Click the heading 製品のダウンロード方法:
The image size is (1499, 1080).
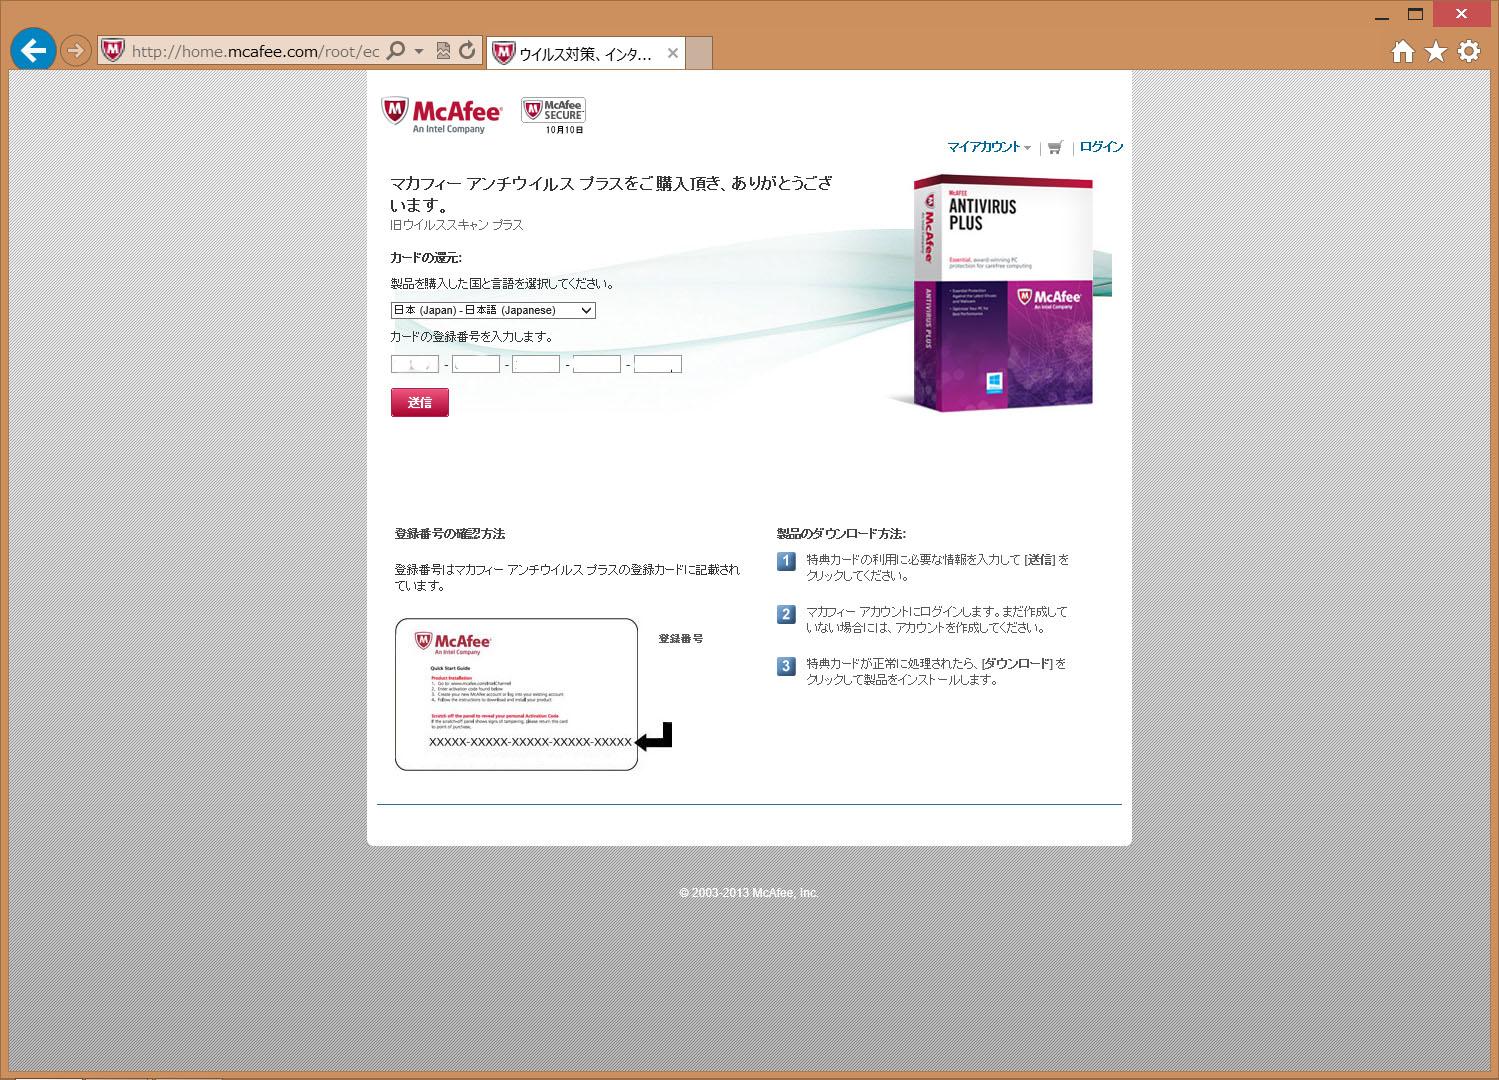(x=841, y=534)
